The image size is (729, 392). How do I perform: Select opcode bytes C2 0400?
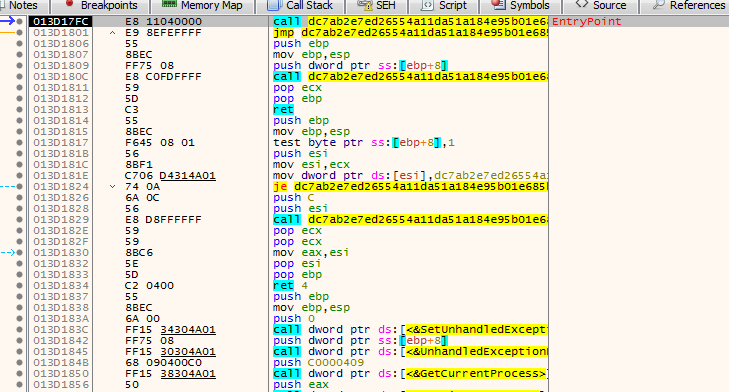[x=149, y=286]
